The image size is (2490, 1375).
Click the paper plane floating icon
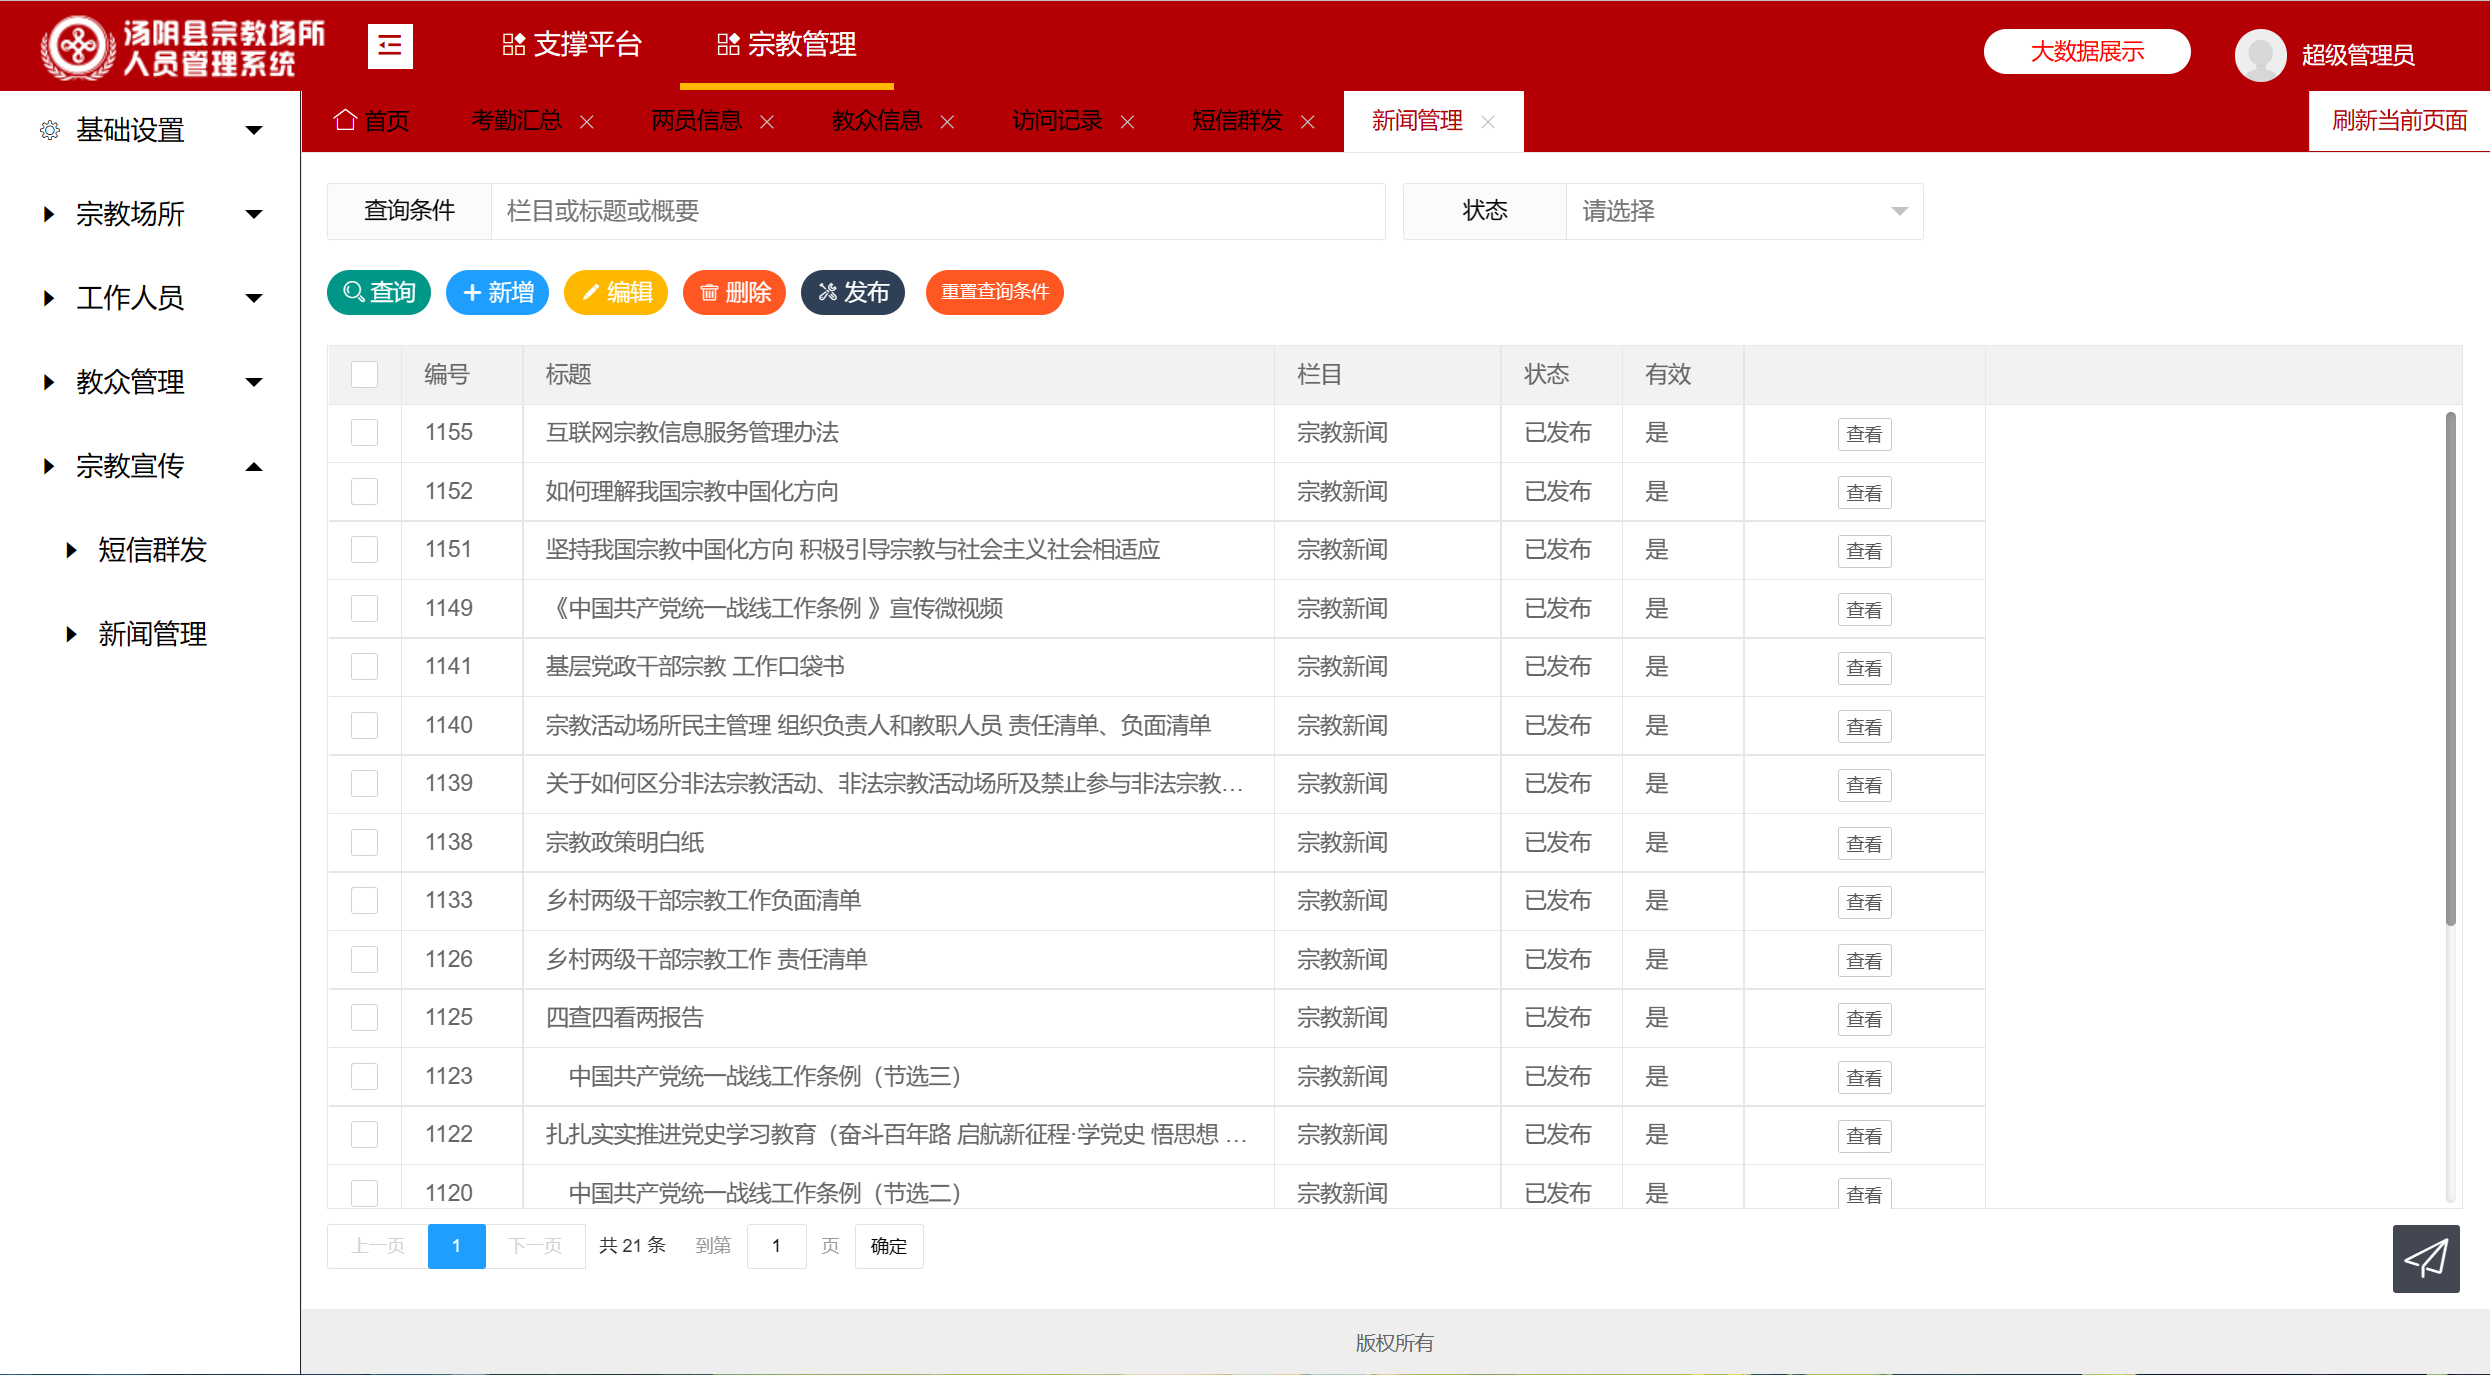tap(2426, 1258)
